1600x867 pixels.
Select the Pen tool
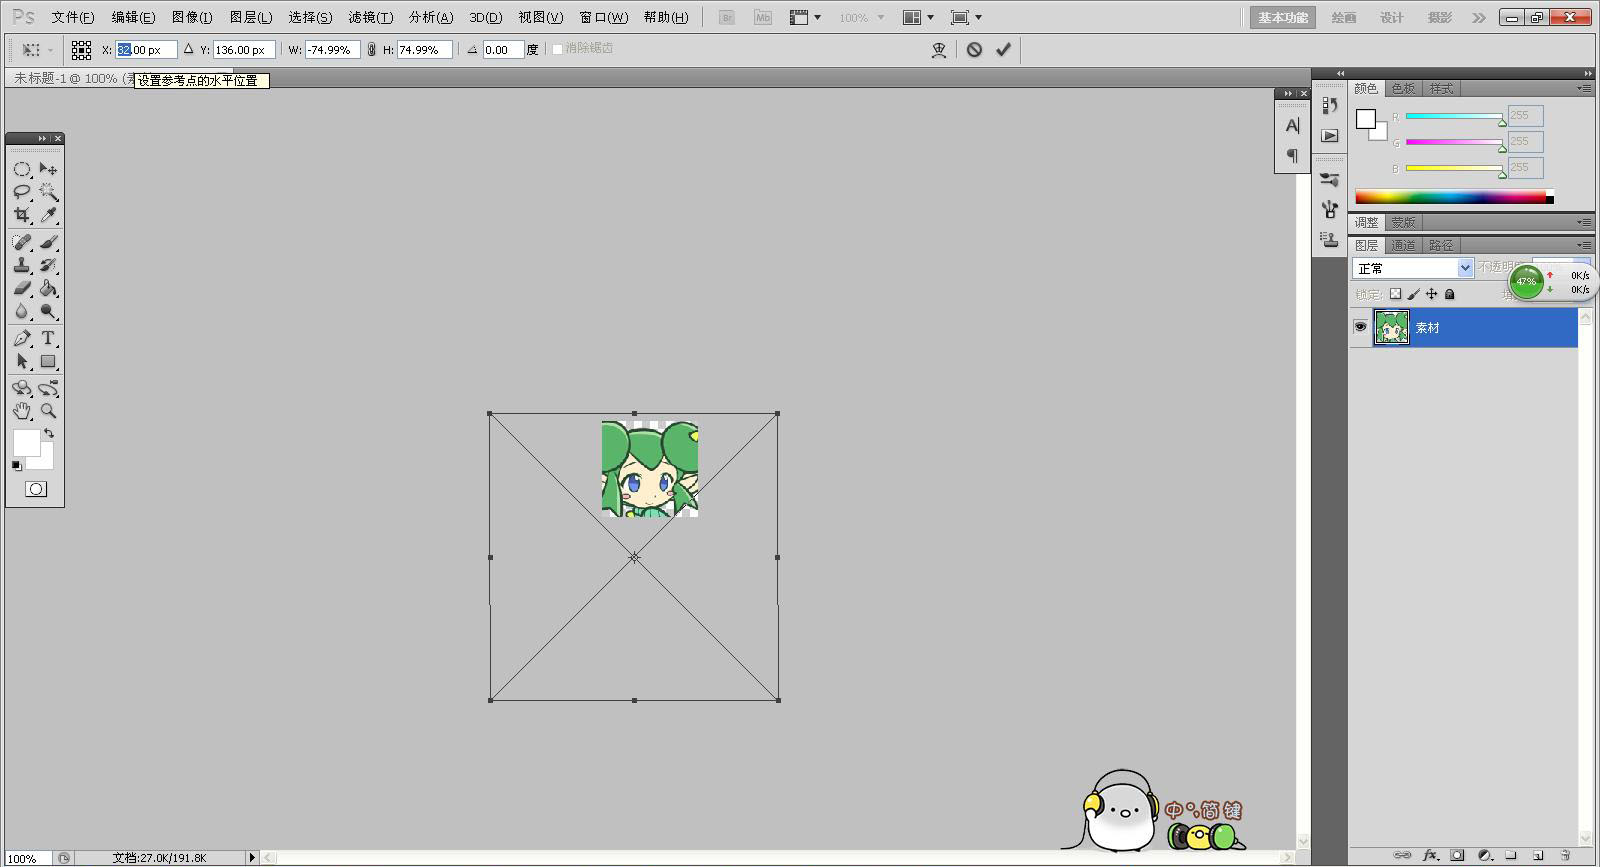22,338
